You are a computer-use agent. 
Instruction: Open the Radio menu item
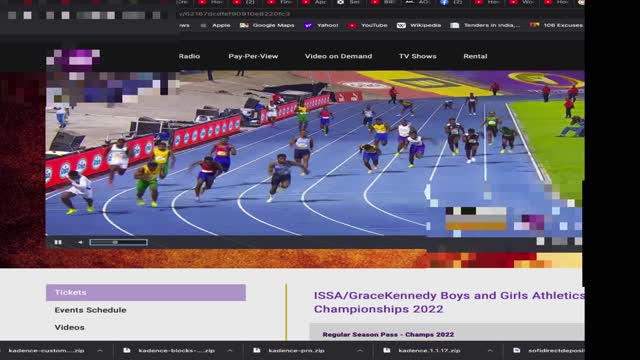coord(189,56)
